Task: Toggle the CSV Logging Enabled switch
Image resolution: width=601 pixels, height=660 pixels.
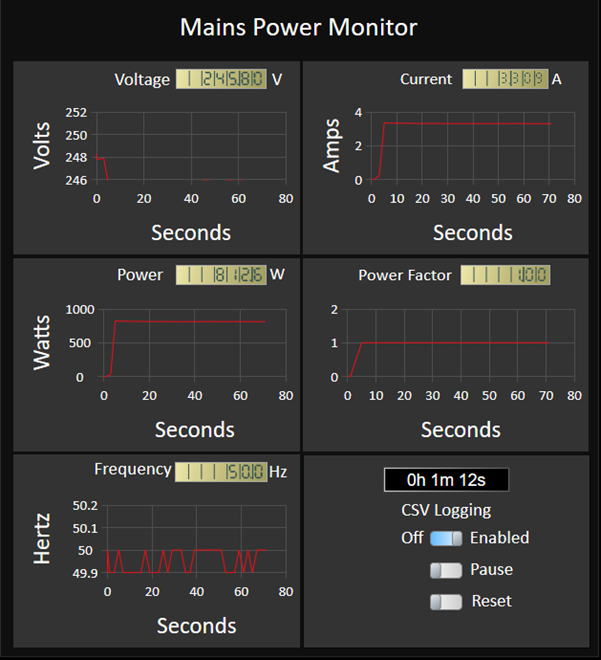Action: pyautogui.click(x=446, y=538)
